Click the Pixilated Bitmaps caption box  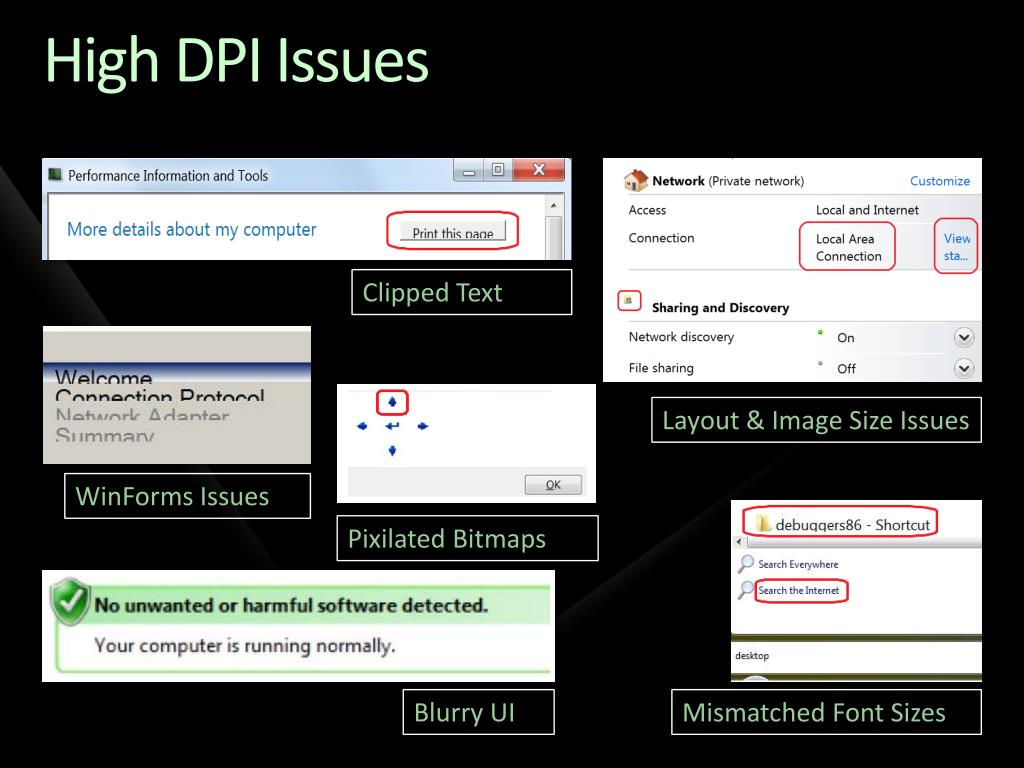(468, 538)
